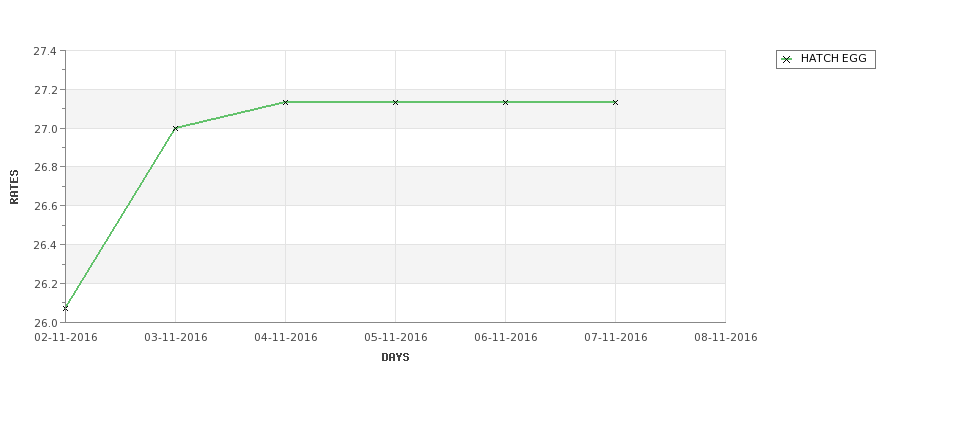The height and width of the screenshot is (429, 975).
Task: Click the 05-11-2016 x-axis label
Action: tap(395, 338)
